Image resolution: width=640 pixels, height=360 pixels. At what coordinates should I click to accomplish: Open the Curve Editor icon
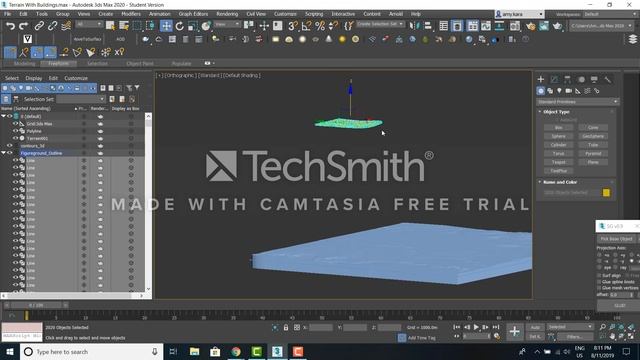click(x=486, y=26)
